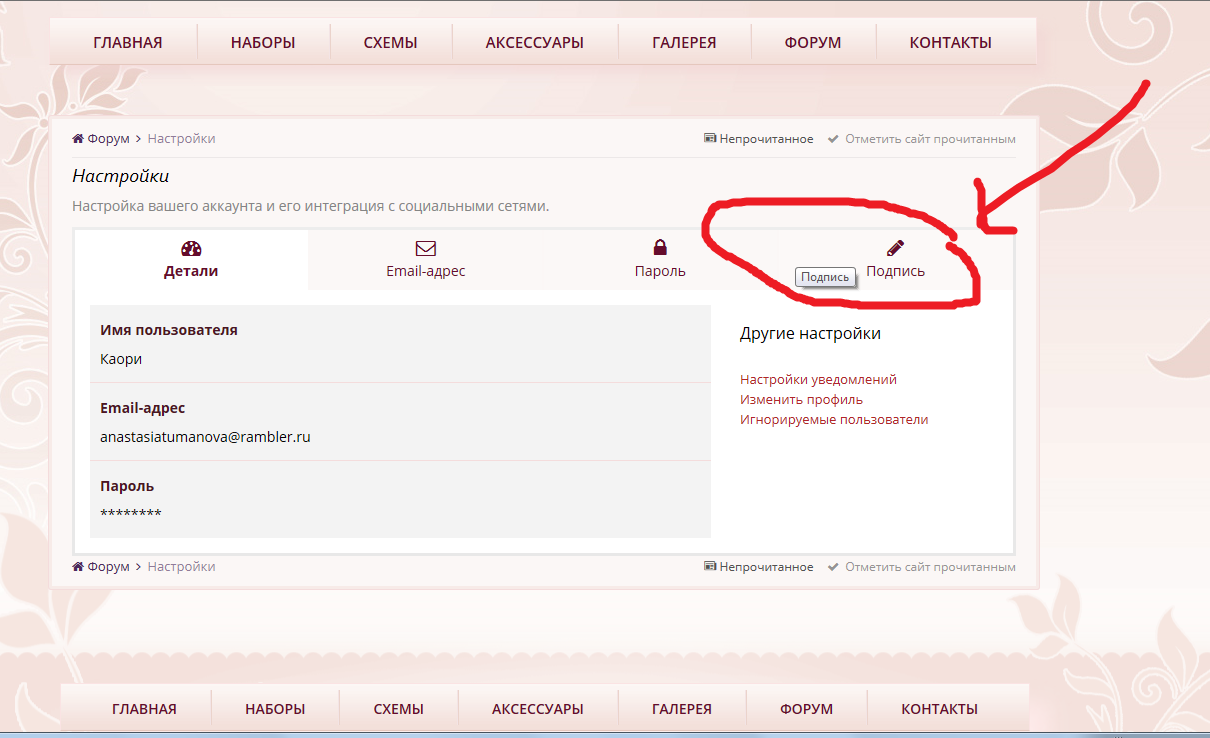Click the pencil icon above Подпись
Image resolution: width=1210 pixels, height=738 pixels.
895,247
